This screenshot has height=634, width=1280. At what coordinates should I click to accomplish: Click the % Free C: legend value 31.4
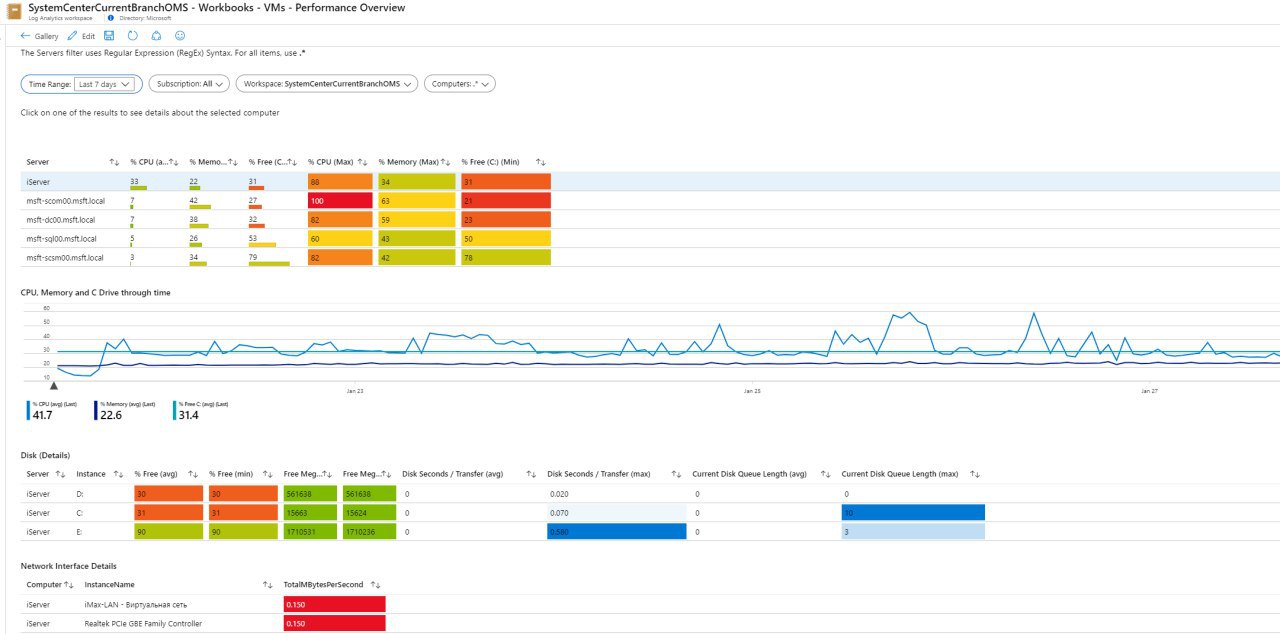tap(189, 415)
